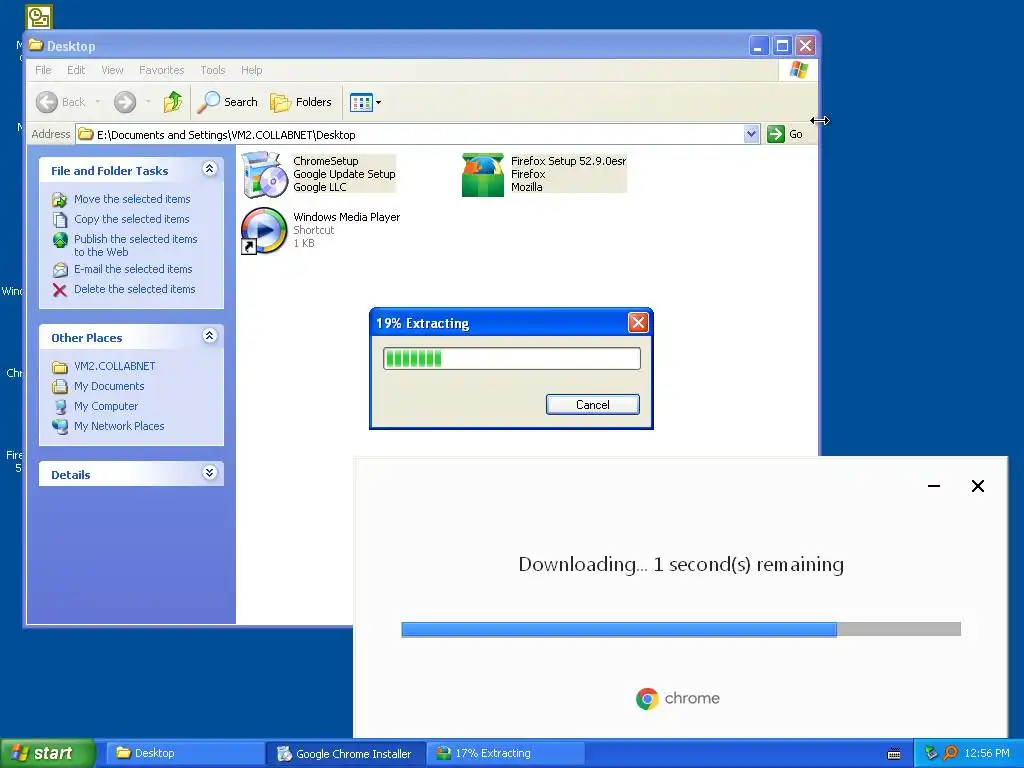Viewport: 1024px width, 768px height.
Task: Switch to 17% Extracting taskbar button
Action: (x=506, y=753)
